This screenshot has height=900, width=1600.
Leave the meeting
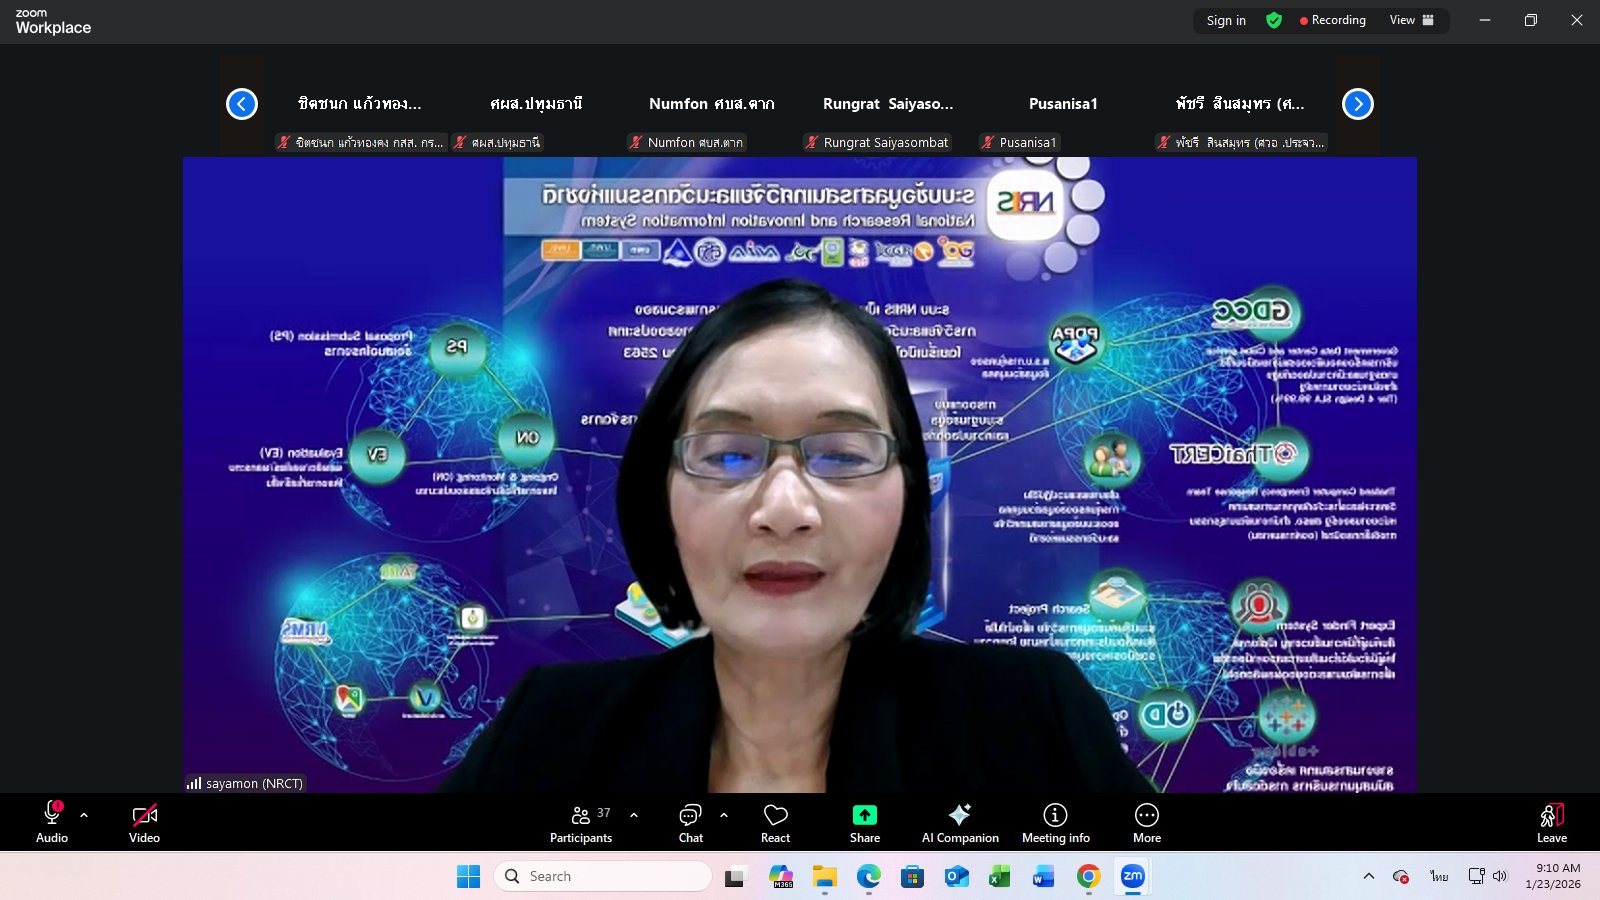[1551, 822]
